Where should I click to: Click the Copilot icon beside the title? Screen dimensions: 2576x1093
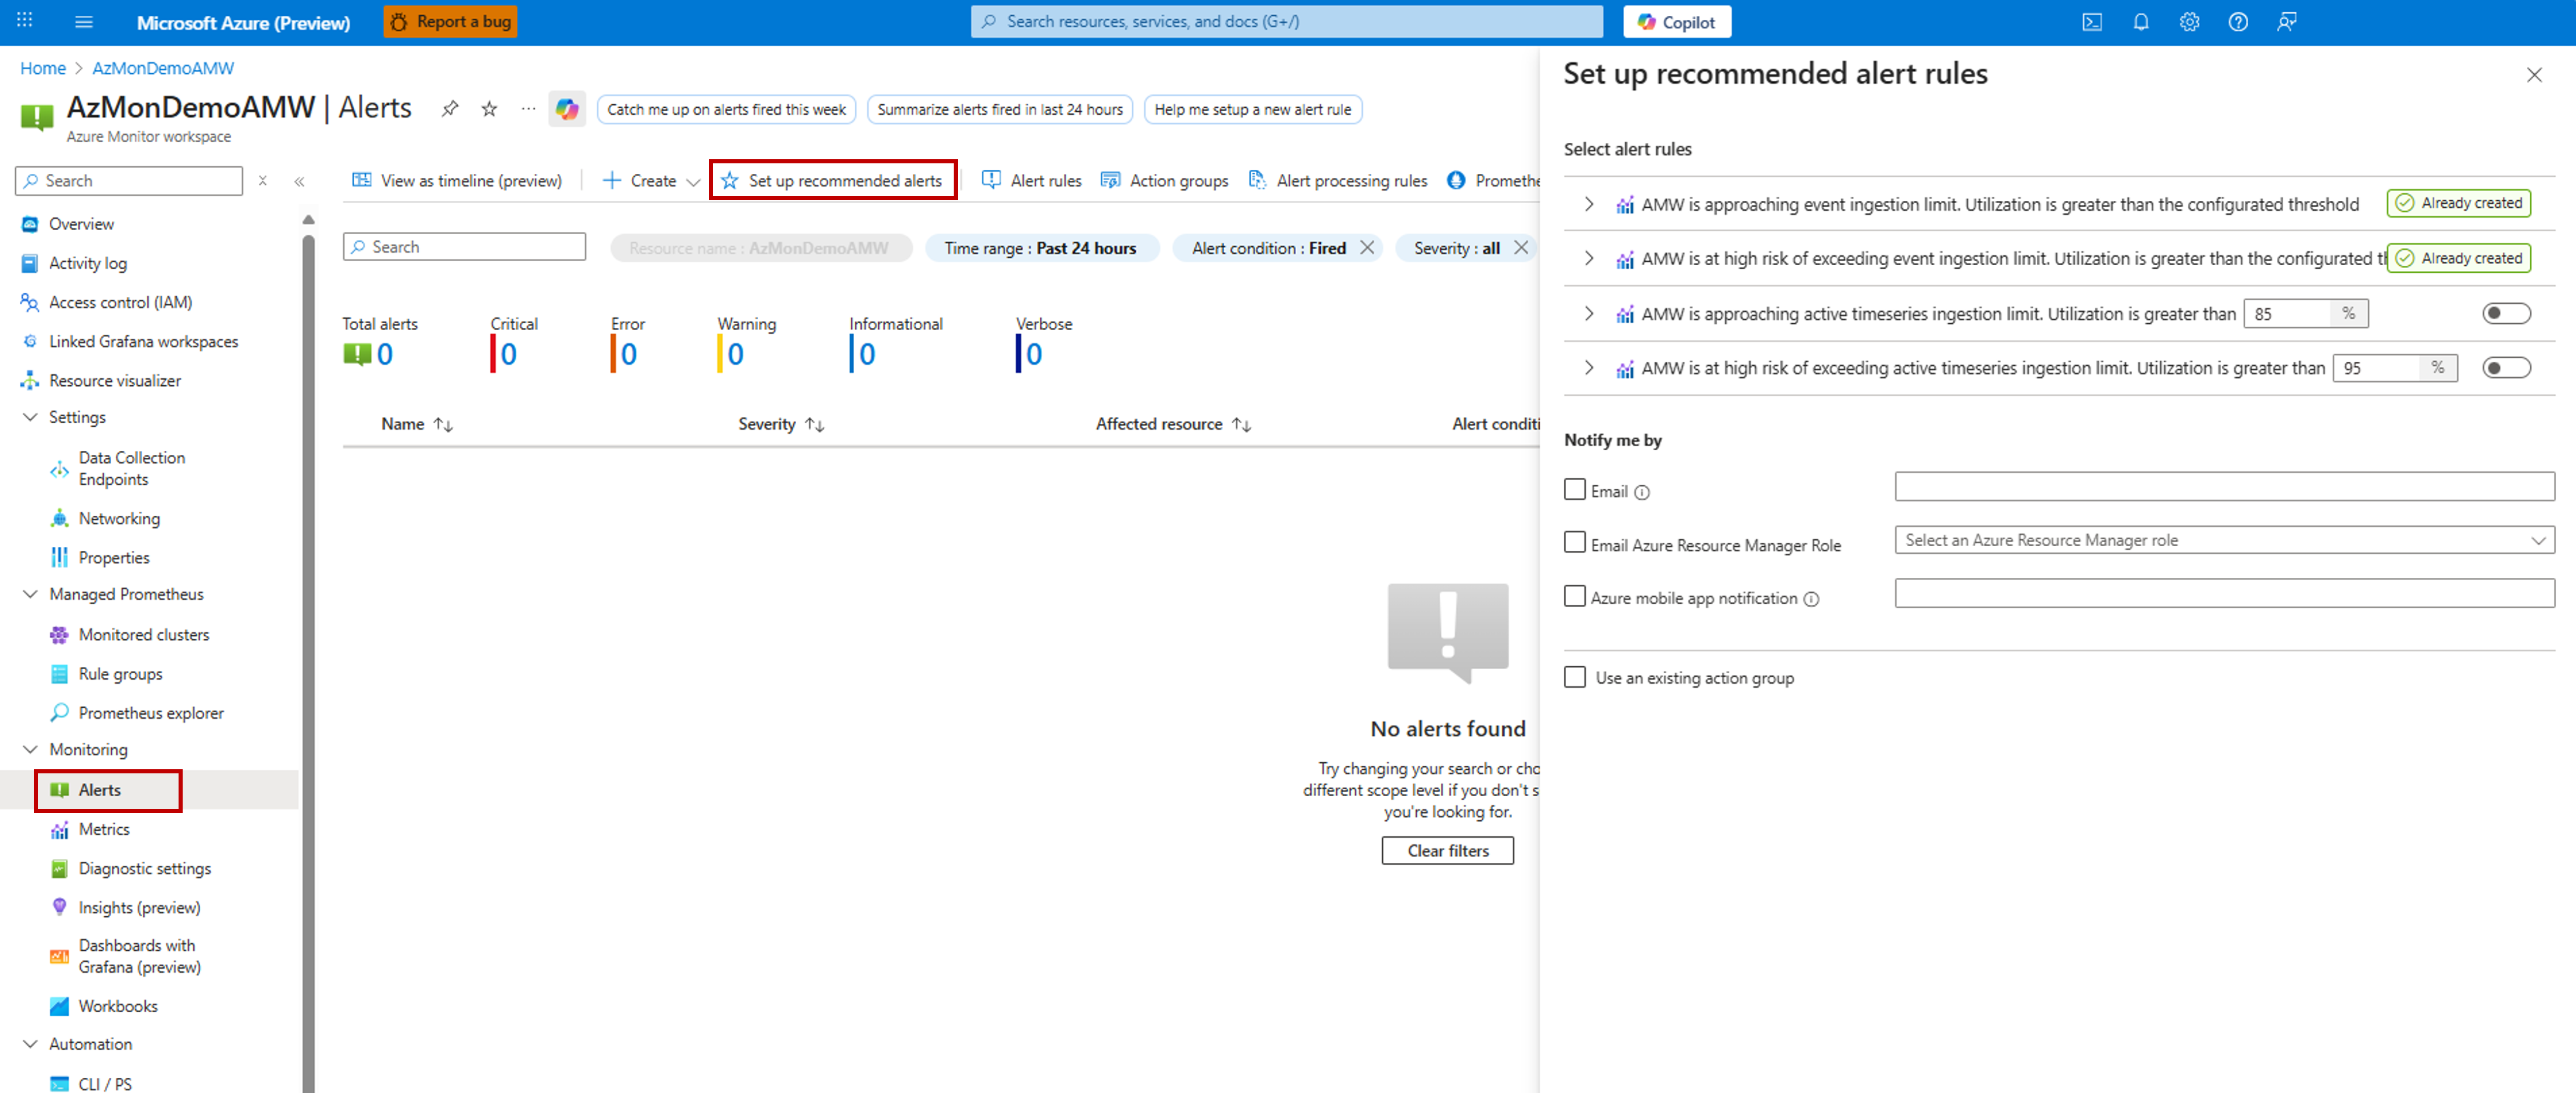567,109
